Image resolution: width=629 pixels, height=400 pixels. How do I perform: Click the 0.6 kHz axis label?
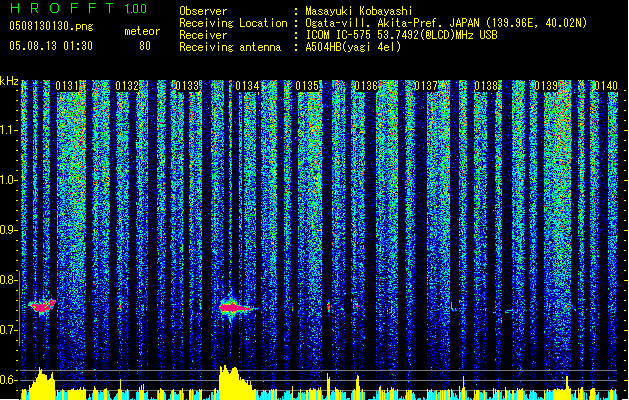coord(9,380)
